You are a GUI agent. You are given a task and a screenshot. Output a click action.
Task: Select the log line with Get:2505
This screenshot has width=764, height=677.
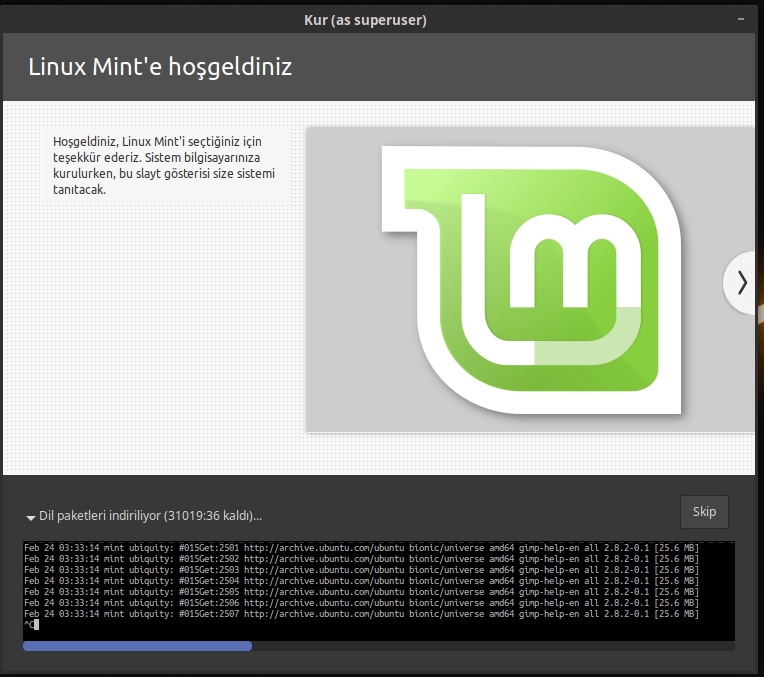361,592
